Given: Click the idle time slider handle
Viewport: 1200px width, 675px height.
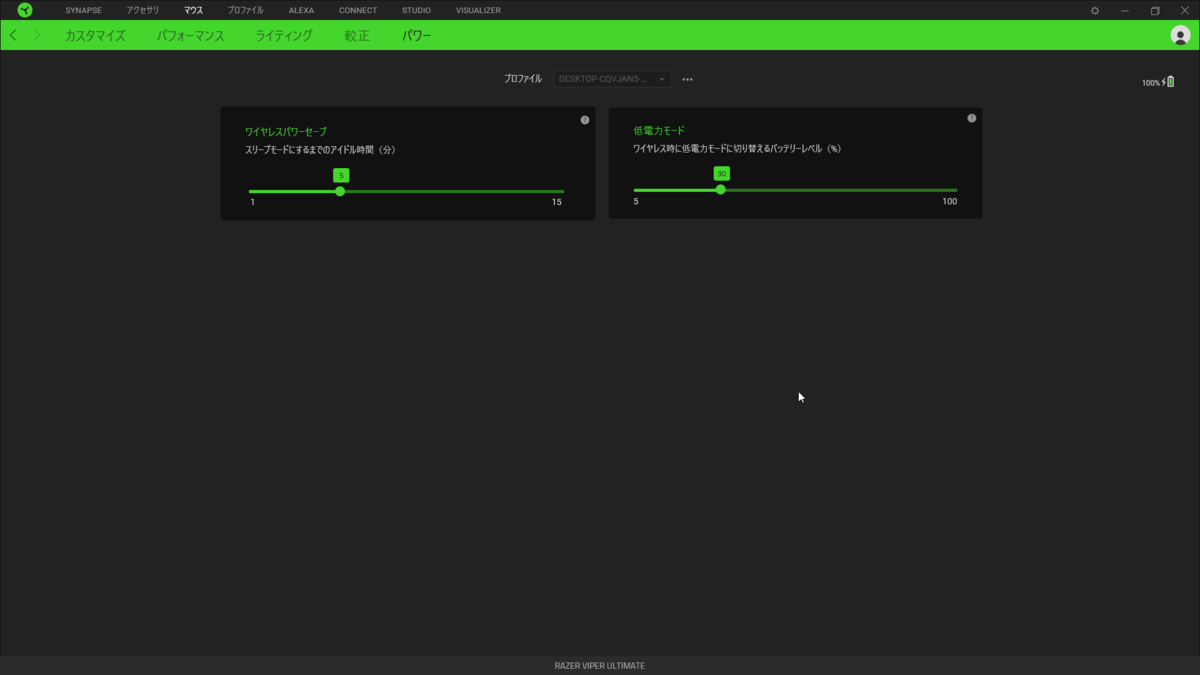Looking at the screenshot, I should [340, 191].
